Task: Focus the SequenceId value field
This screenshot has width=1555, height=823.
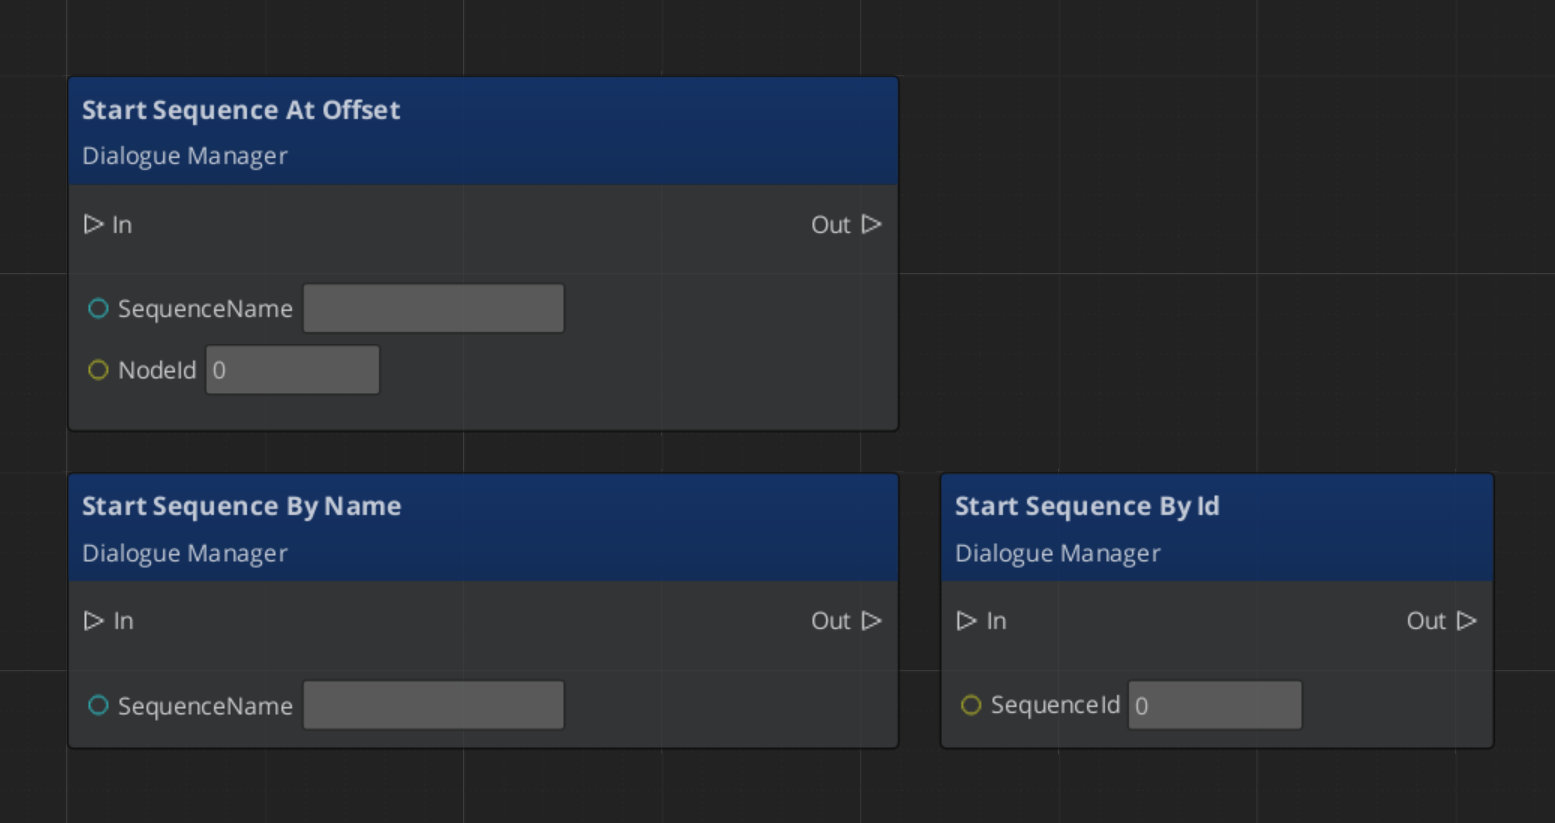Action: (x=1214, y=706)
